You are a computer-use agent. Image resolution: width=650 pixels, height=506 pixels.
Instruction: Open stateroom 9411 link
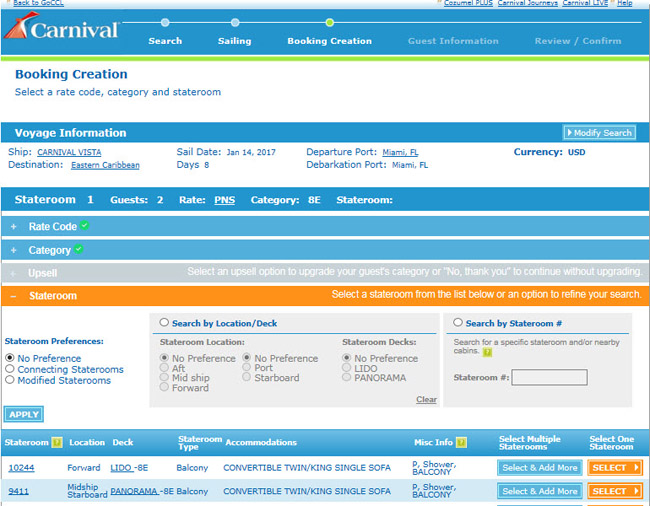click(18, 491)
